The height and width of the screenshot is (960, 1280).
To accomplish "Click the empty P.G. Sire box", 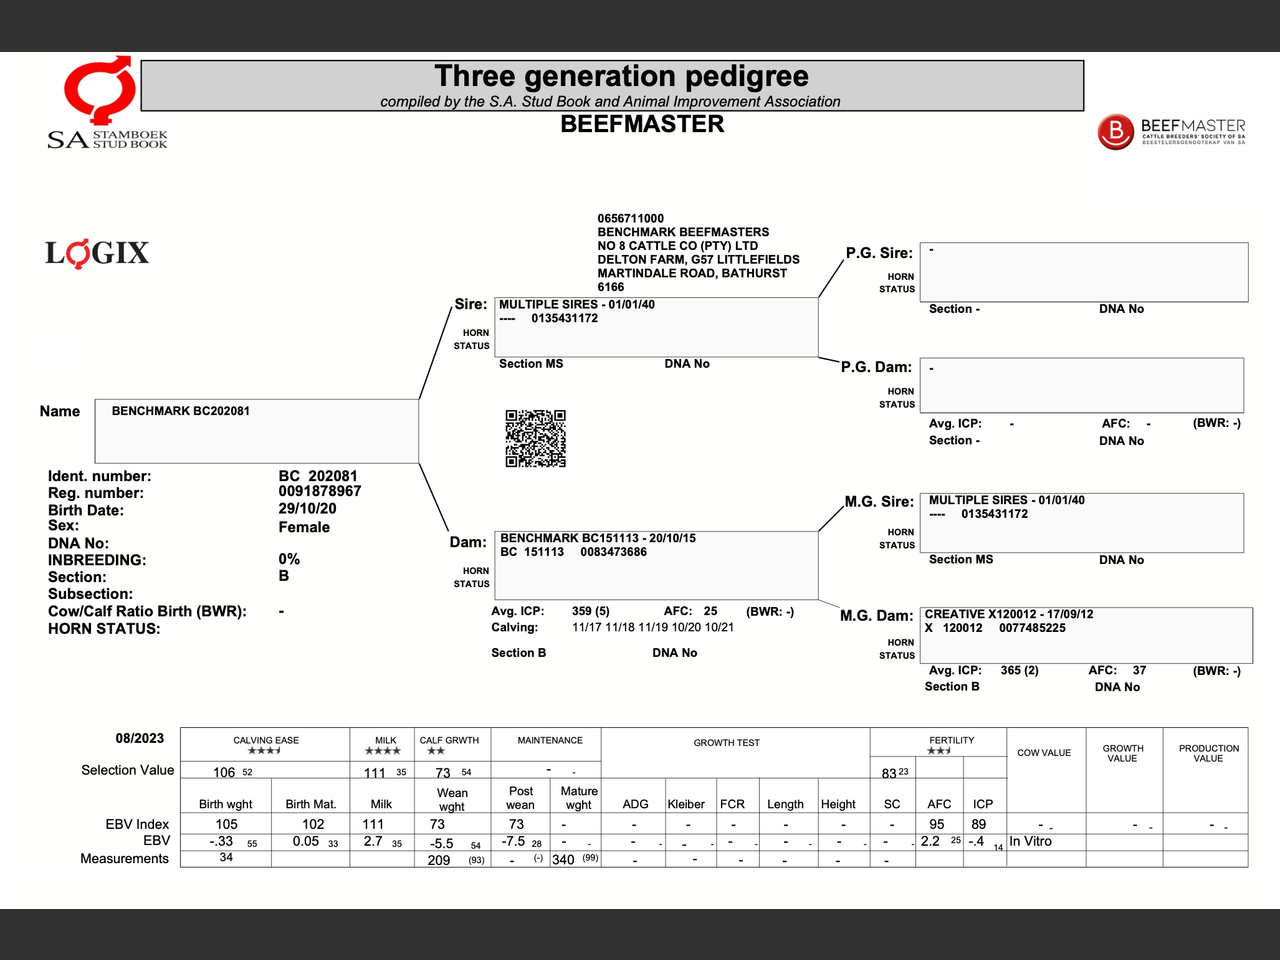I will 1084,272.
